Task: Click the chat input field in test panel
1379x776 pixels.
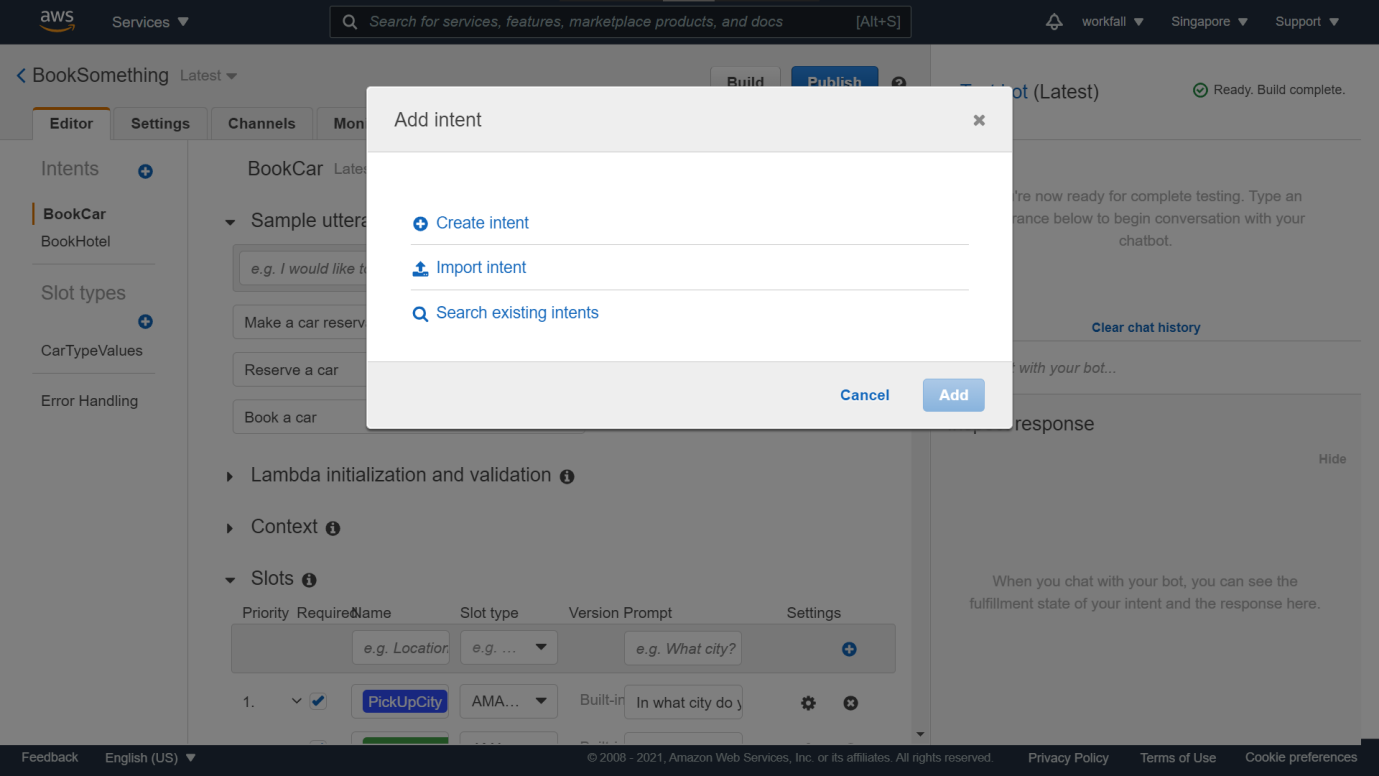Action: [x=1146, y=368]
